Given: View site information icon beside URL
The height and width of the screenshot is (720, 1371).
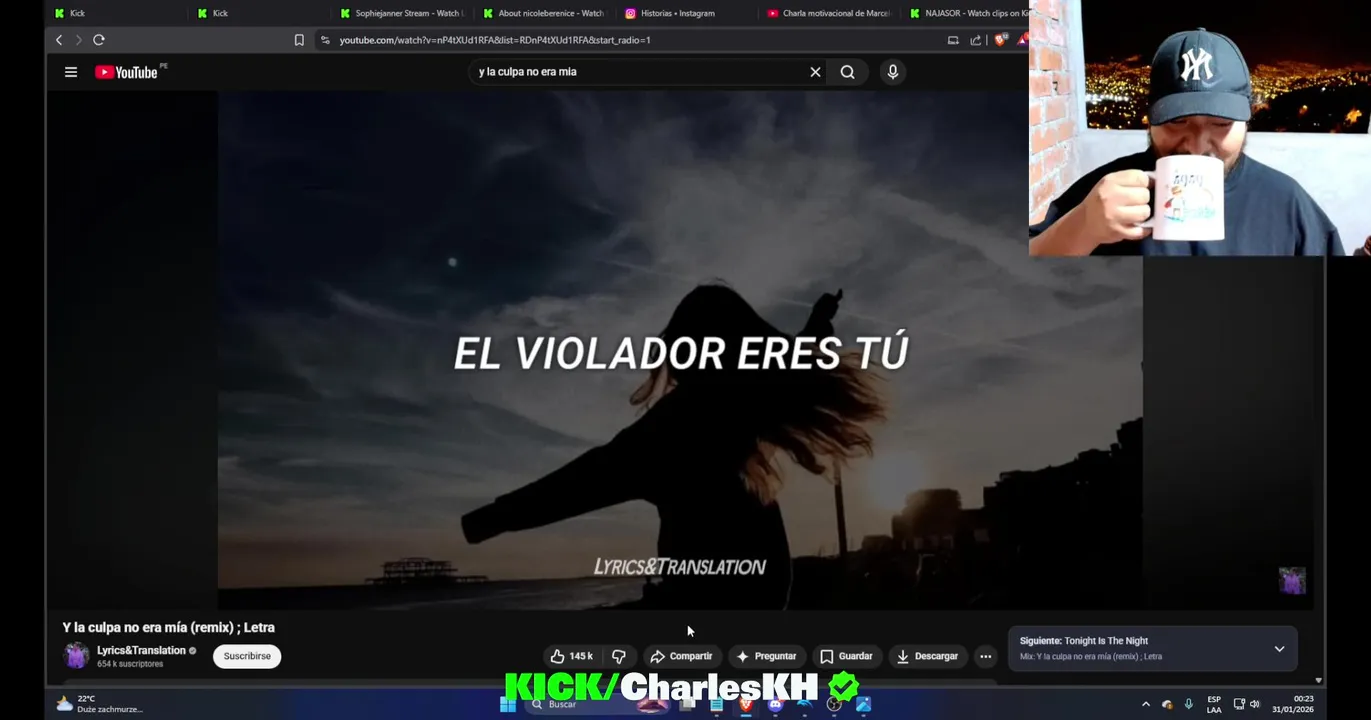Looking at the screenshot, I should pos(325,40).
